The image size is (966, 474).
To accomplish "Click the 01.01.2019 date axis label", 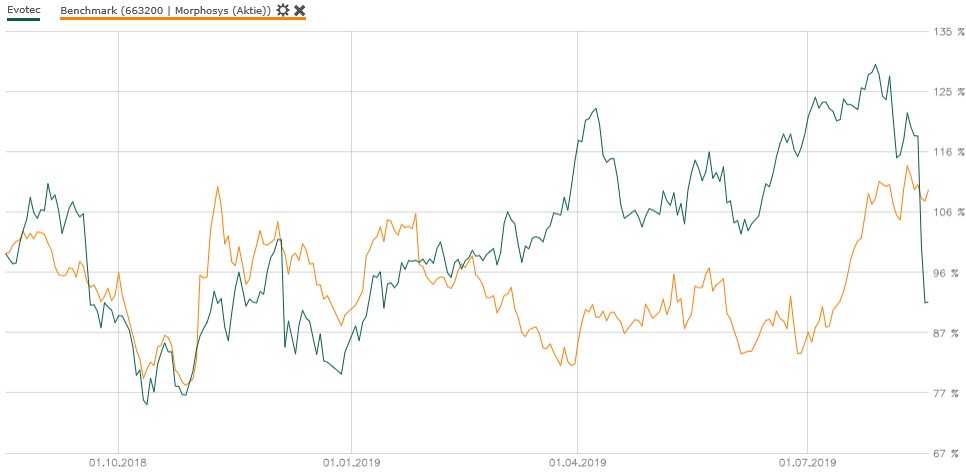I will coord(351,463).
